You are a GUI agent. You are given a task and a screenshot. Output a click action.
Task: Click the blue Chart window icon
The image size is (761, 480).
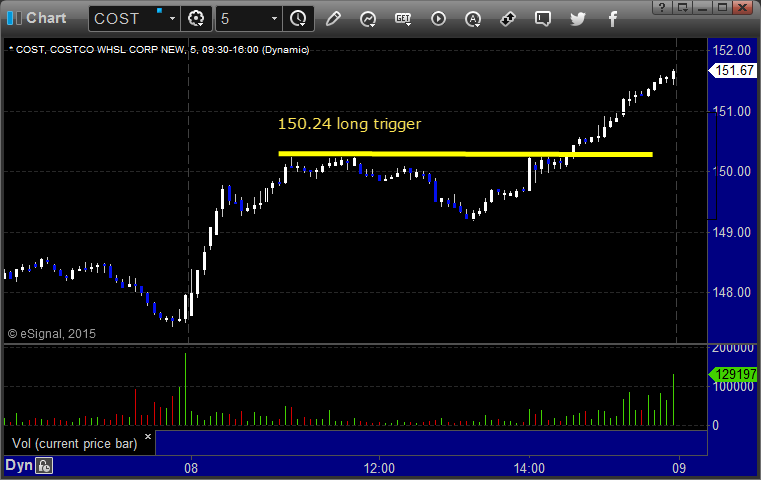(x=14, y=18)
